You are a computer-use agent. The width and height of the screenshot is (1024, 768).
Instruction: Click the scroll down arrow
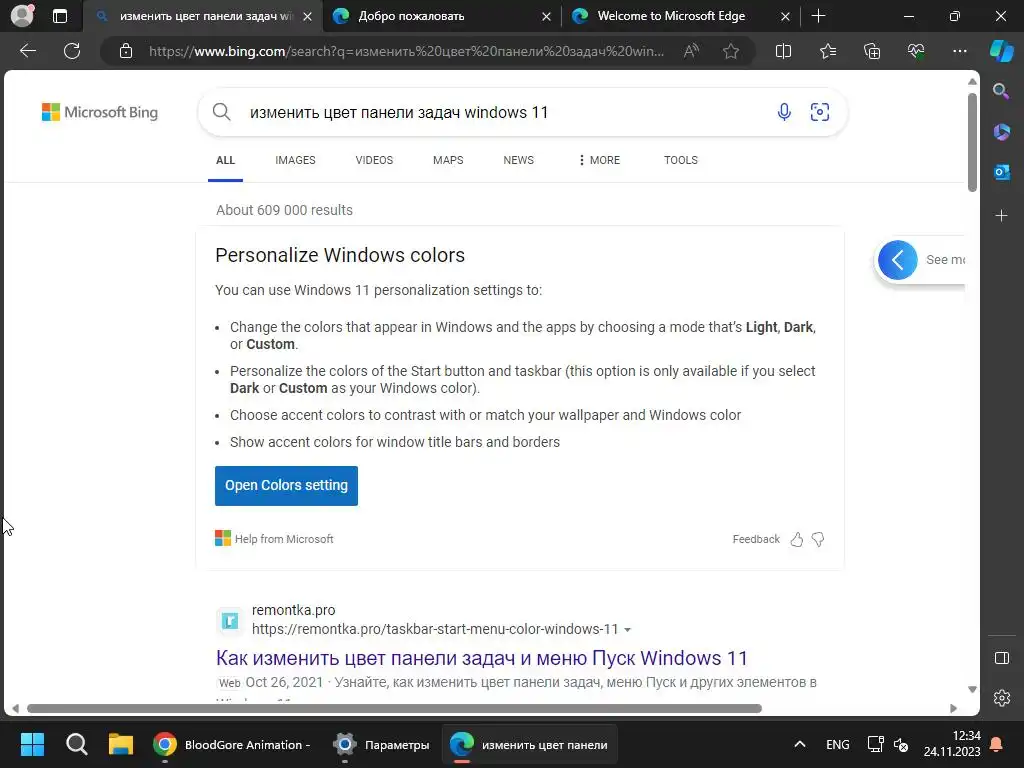(x=972, y=690)
